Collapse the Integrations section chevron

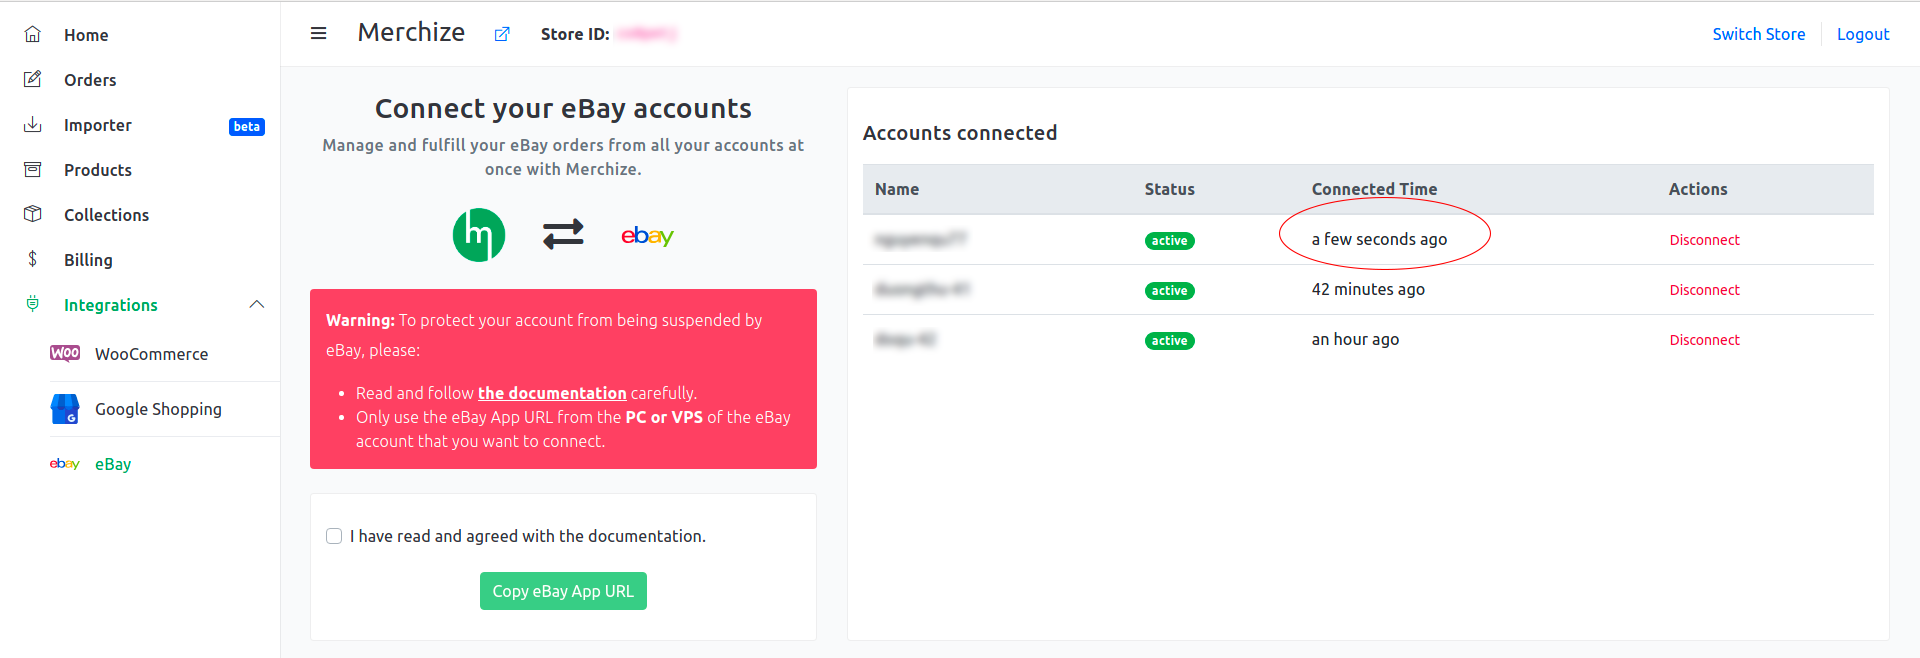pyautogui.click(x=257, y=304)
